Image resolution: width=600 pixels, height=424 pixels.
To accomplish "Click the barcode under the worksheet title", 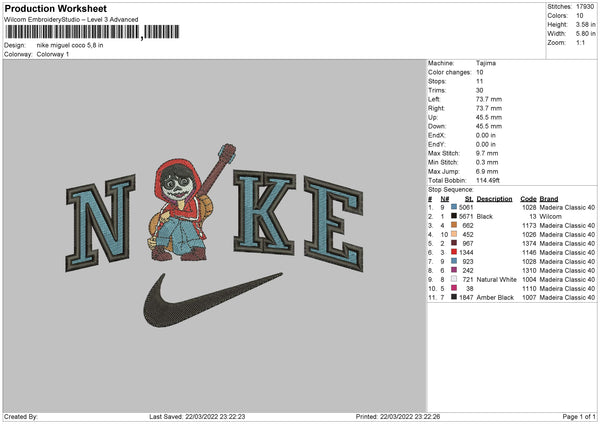I will coord(92,32).
